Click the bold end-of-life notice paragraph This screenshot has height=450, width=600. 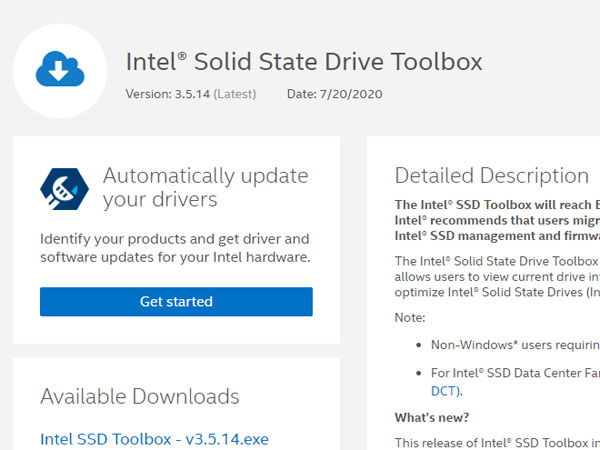pyautogui.click(x=497, y=220)
